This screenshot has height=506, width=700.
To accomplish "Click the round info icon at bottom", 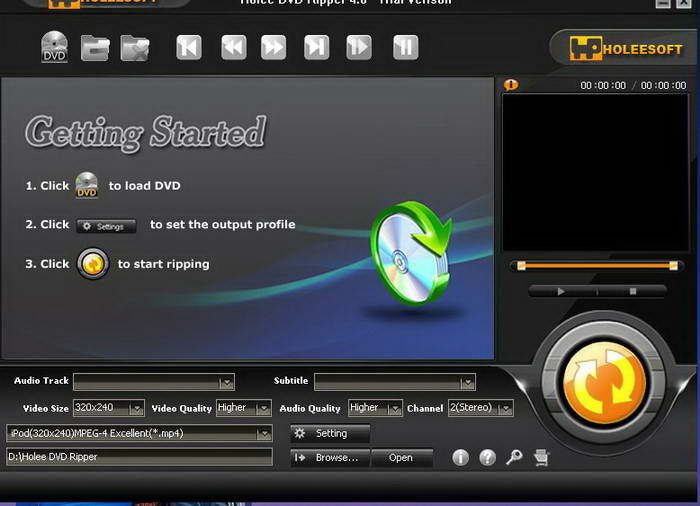I will click(x=460, y=457).
